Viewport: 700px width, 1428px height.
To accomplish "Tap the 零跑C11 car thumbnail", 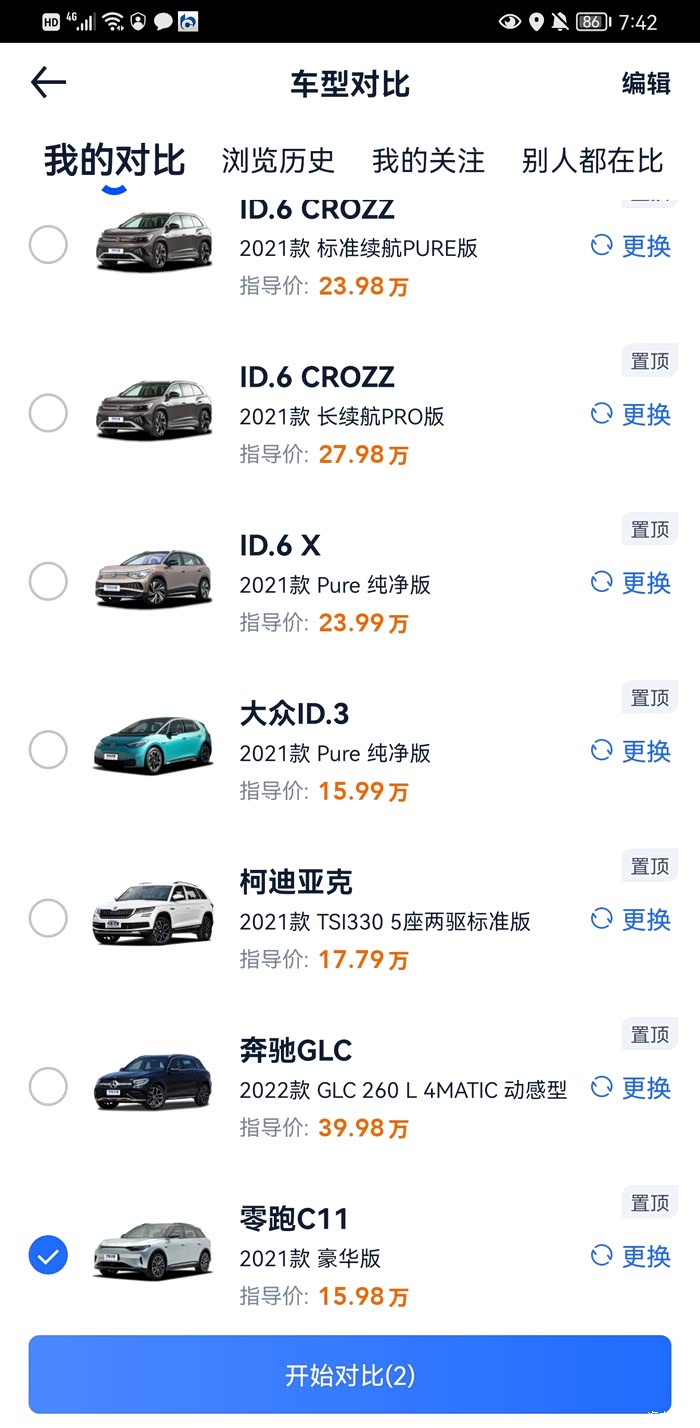I will pos(153,1251).
